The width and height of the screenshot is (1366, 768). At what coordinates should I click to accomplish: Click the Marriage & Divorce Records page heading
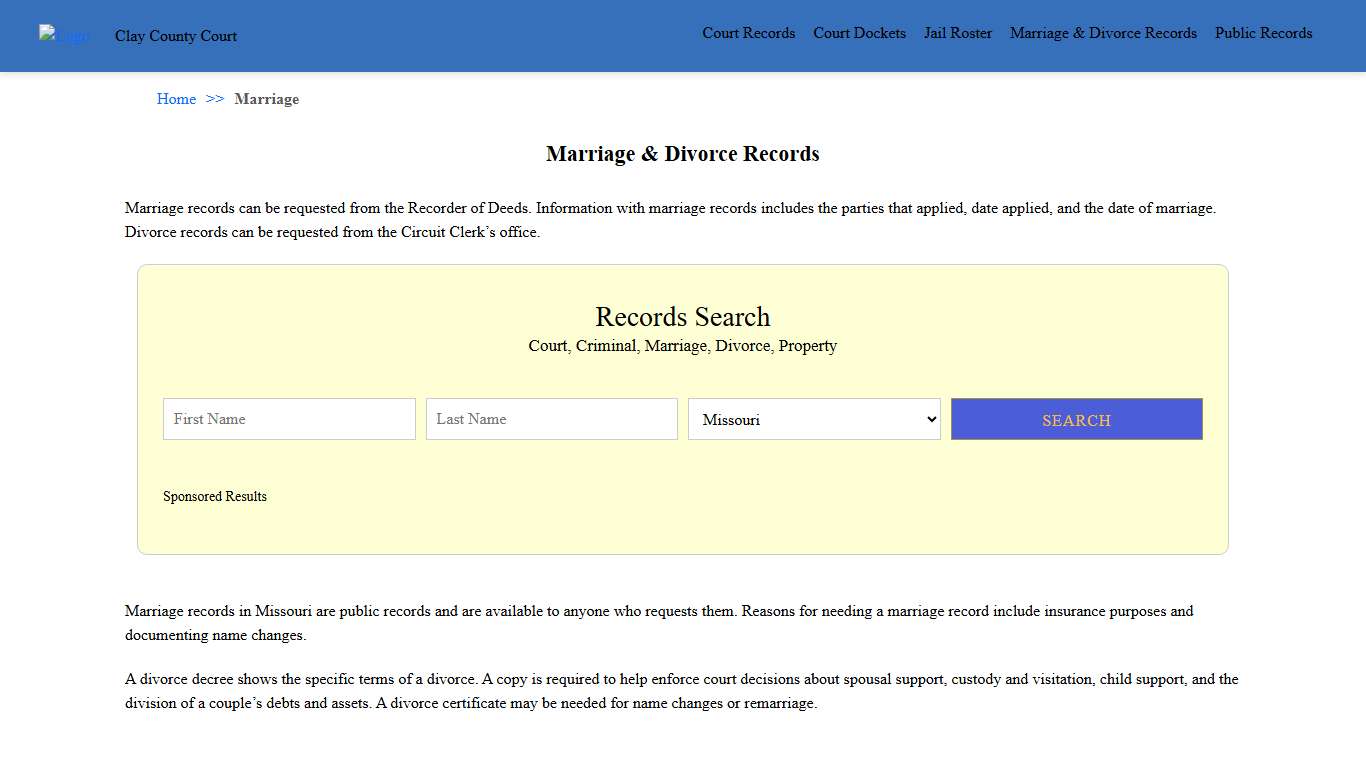pyautogui.click(x=682, y=153)
